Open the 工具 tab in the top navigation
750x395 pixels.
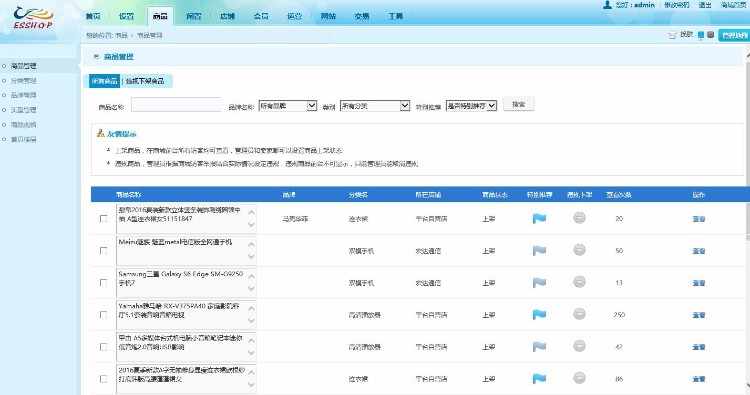[x=395, y=16]
